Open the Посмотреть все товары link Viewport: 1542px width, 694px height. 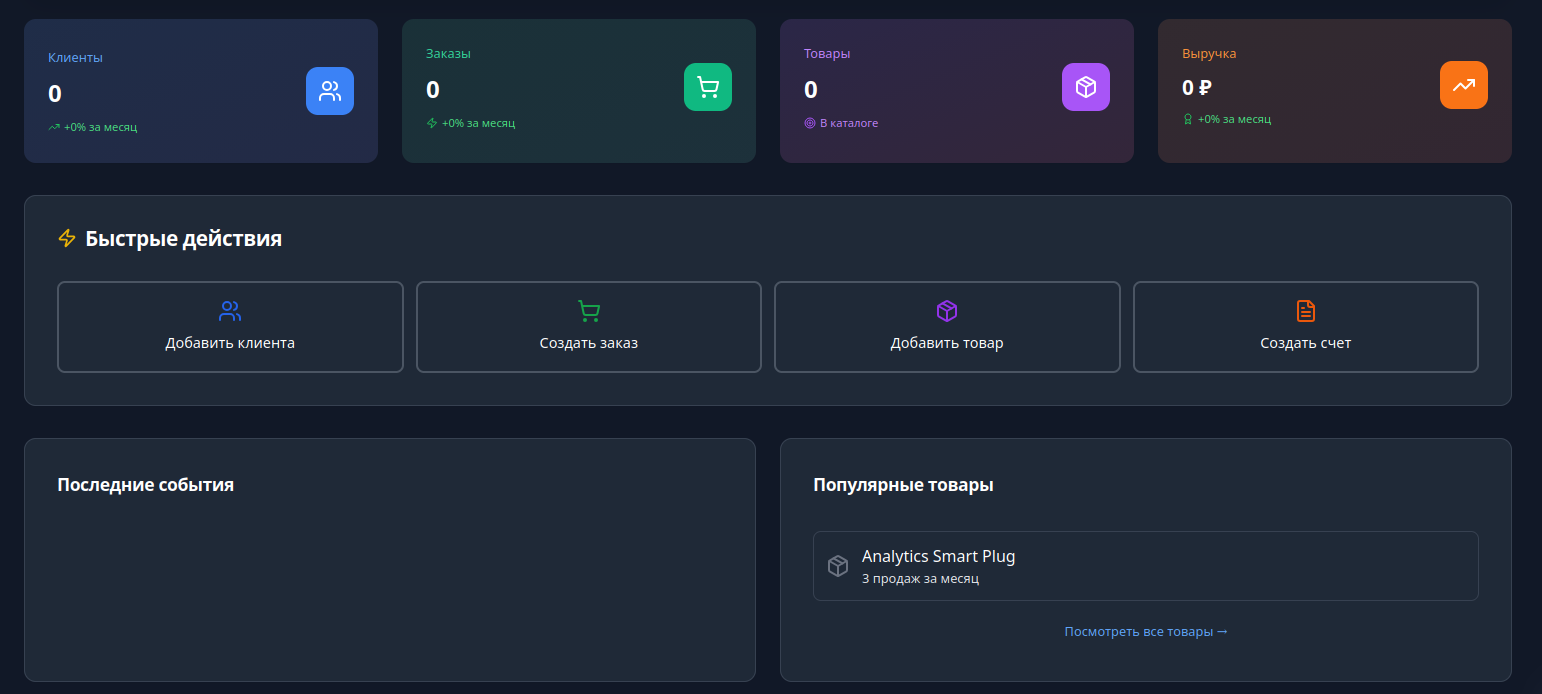[1146, 631]
